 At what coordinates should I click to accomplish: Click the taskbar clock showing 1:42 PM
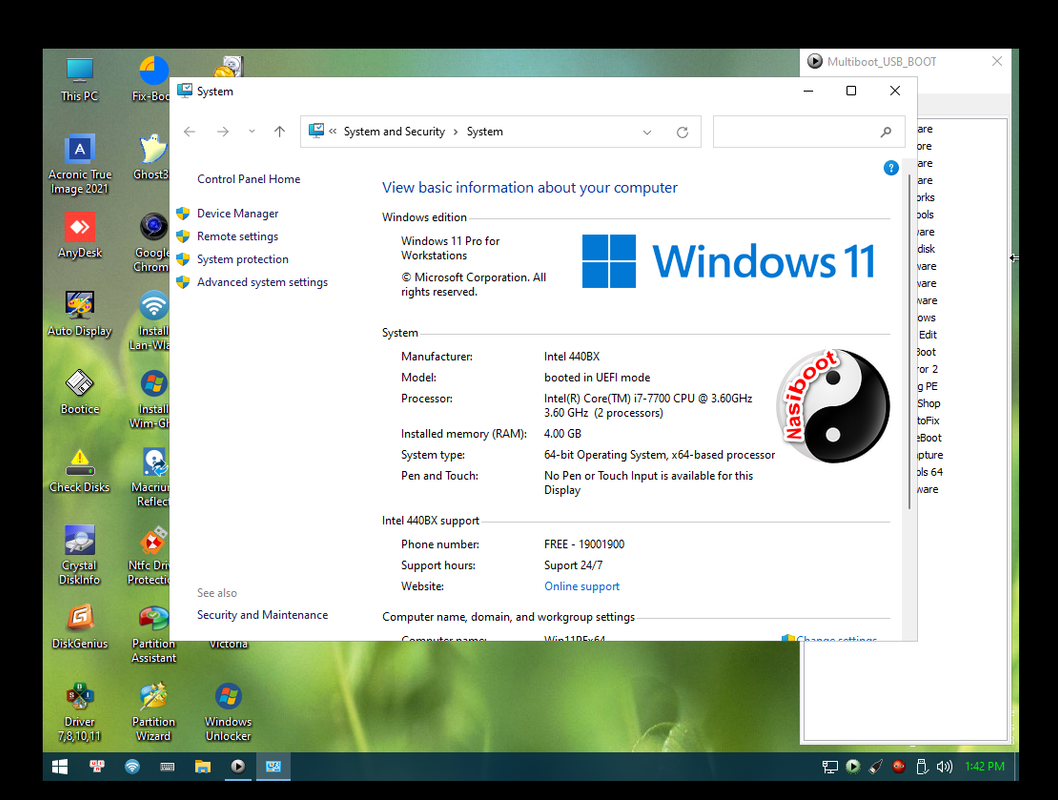tap(984, 766)
